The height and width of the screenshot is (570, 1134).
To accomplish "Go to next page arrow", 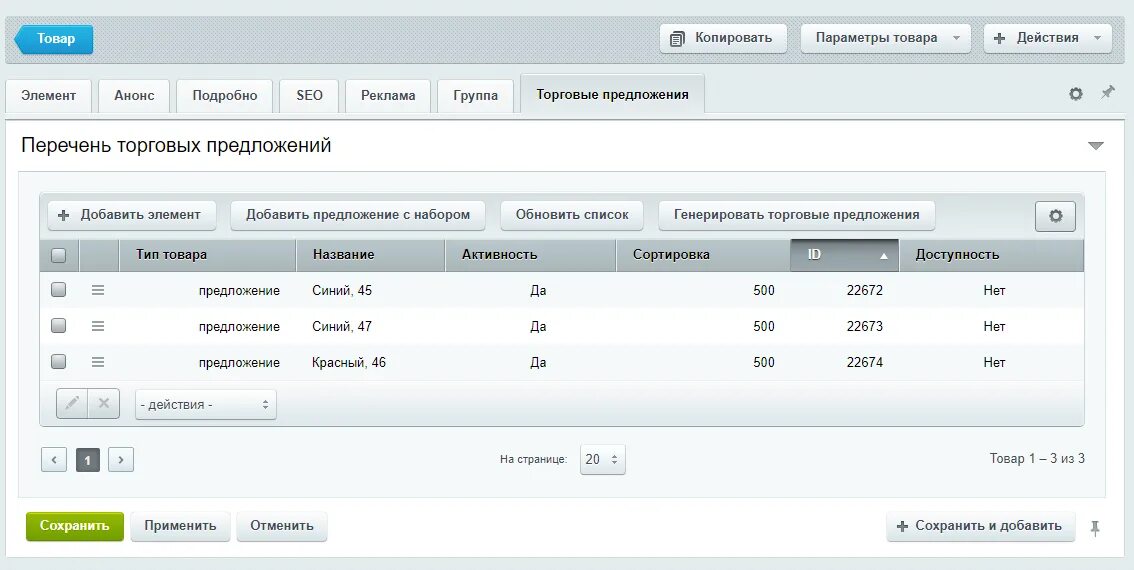I will point(121,459).
